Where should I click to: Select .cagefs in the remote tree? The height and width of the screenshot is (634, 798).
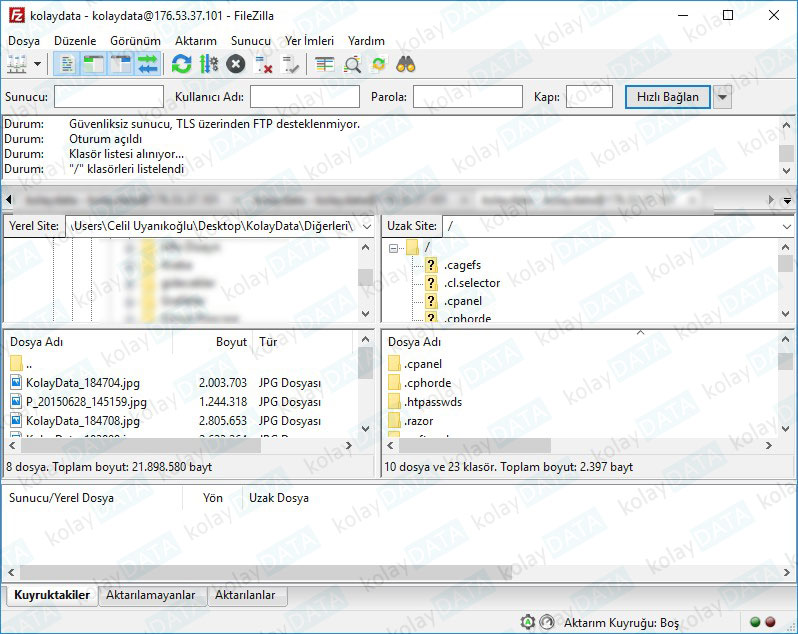pos(462,265)
